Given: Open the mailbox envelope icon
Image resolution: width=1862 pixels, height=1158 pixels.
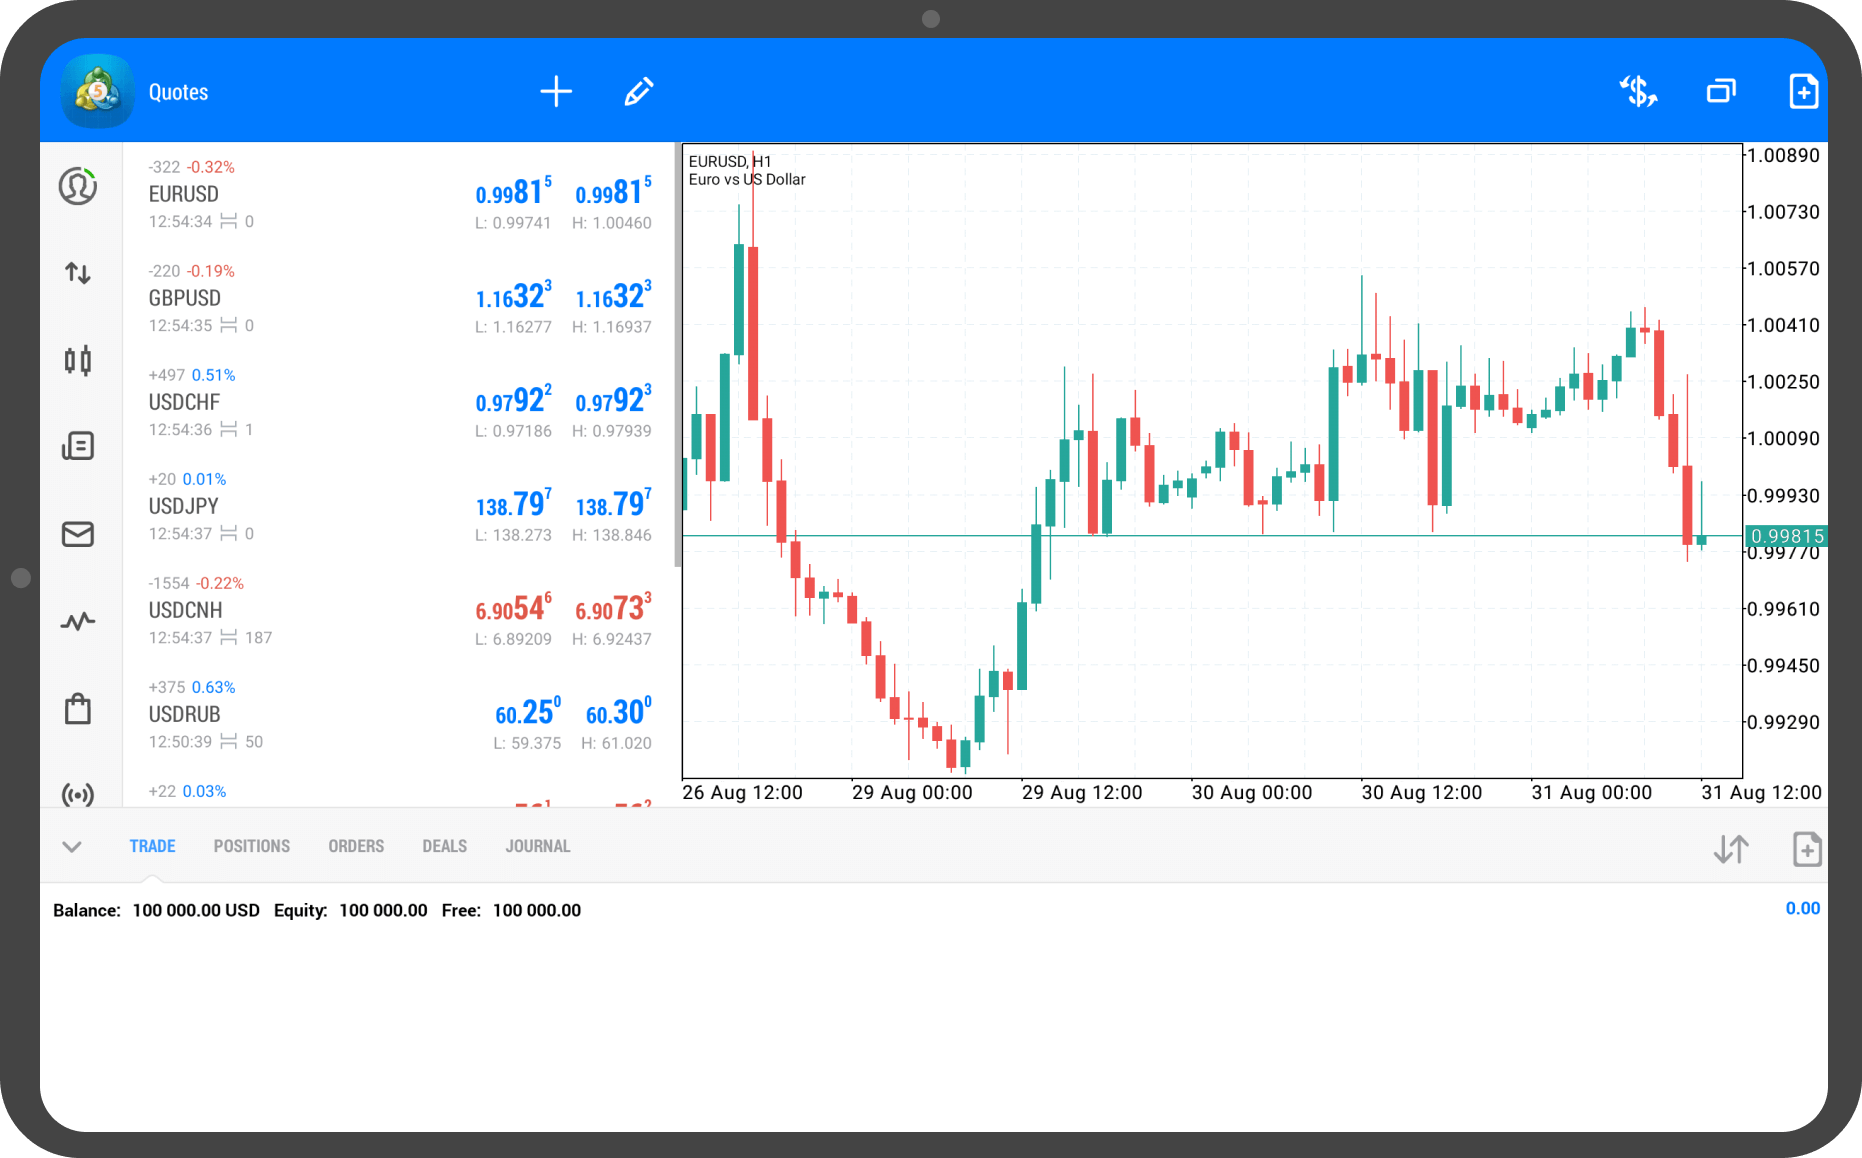Looking at the screenshot, I should click(x=78, y=534).
